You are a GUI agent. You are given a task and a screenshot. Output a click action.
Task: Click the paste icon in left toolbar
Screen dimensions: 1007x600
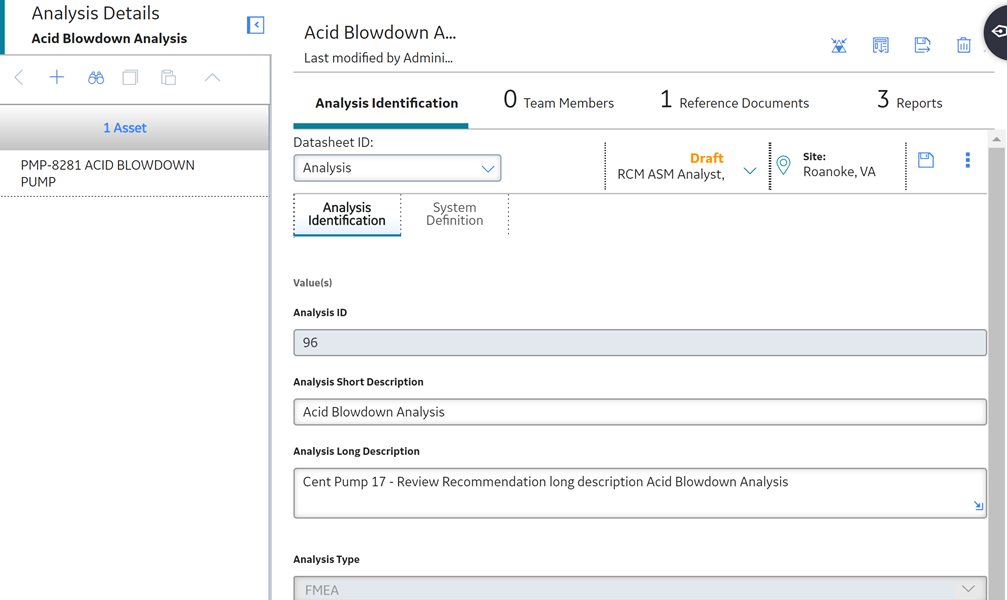(x=168, y=78)
